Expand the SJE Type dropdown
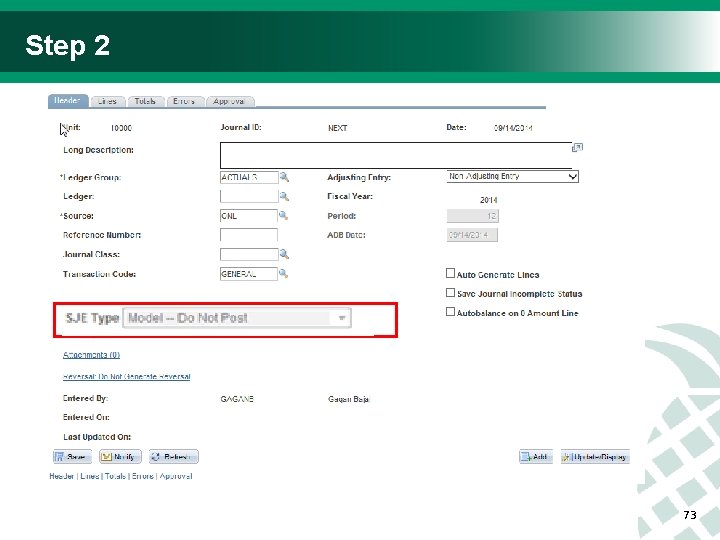Screen dimensions: 720x540 point(237,318)
